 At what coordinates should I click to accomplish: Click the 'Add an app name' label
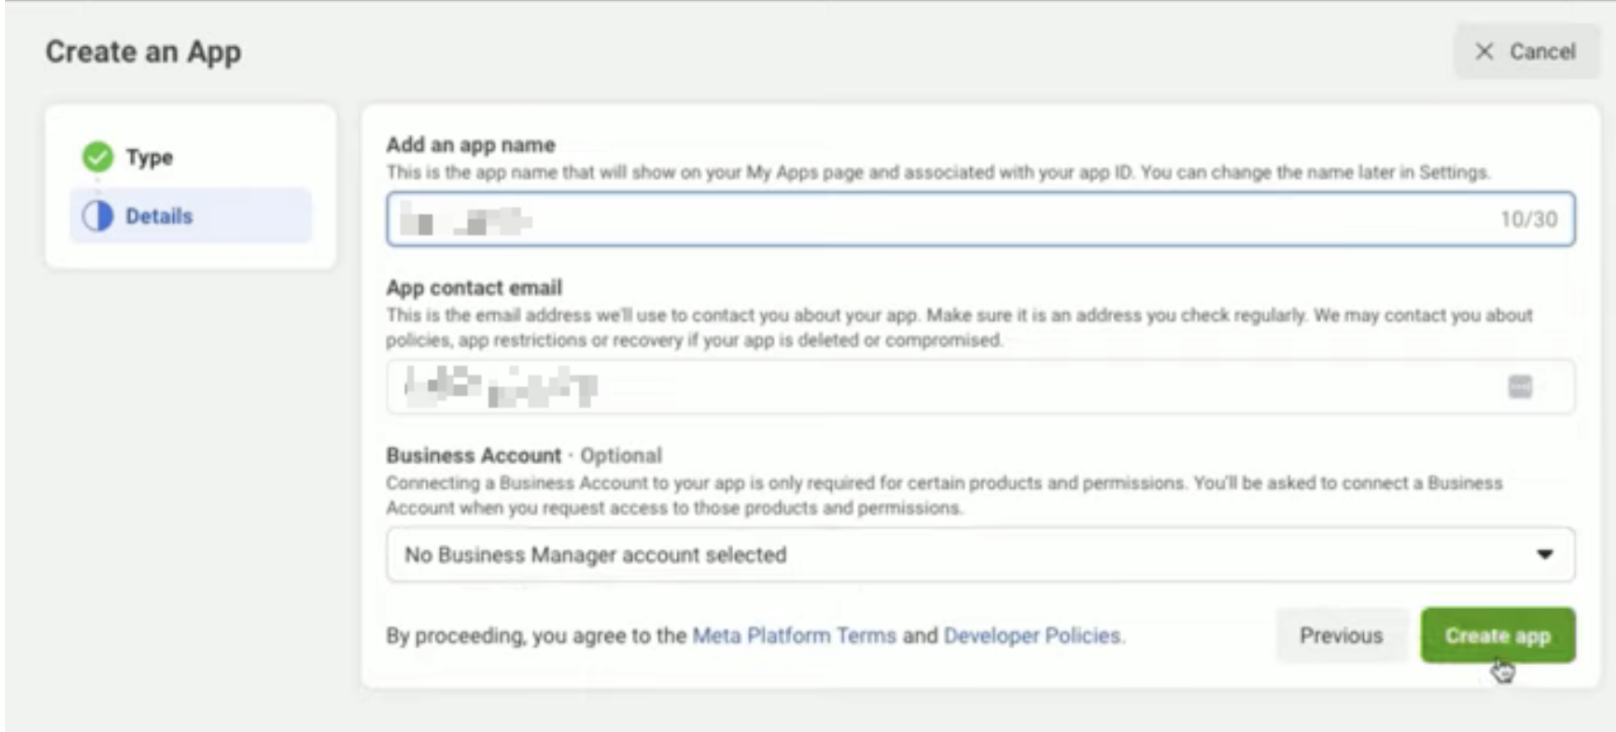point(471,145)
